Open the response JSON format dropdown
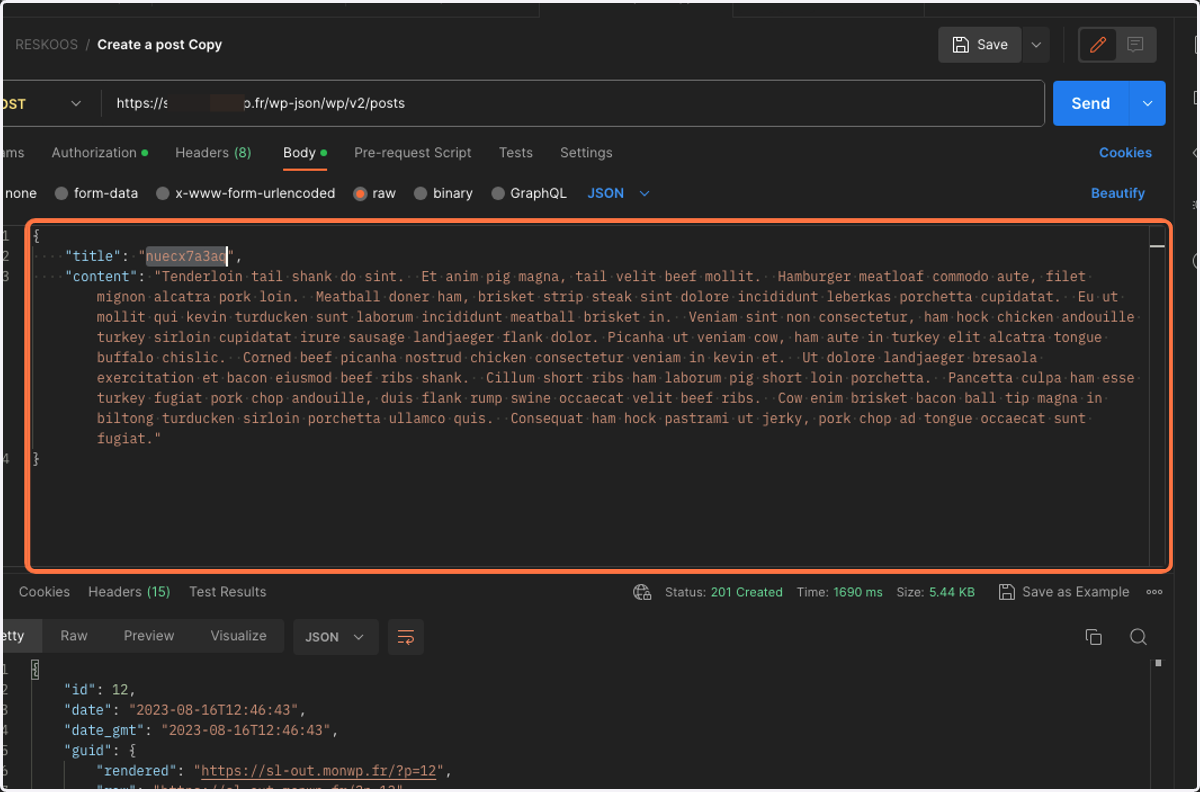This screenshot has height=792, width=1200. click(336, 637)
